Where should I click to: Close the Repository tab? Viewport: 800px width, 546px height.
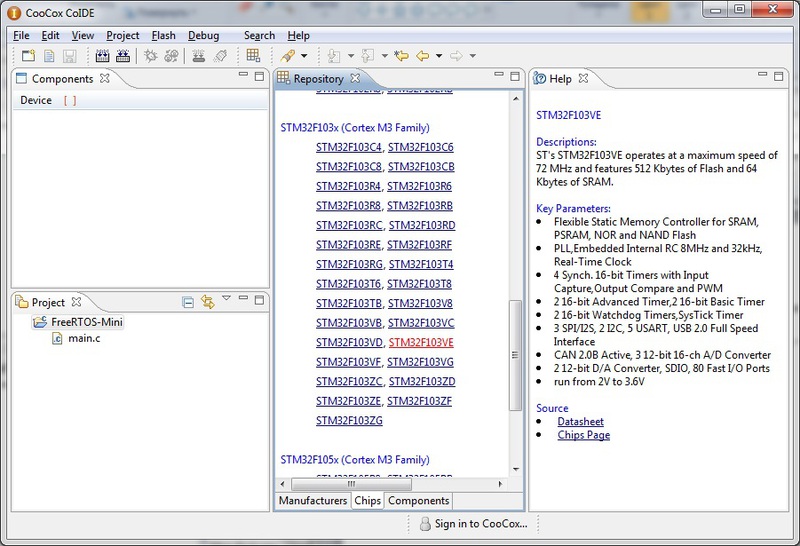pyautogui.click(x=355, y=78)
